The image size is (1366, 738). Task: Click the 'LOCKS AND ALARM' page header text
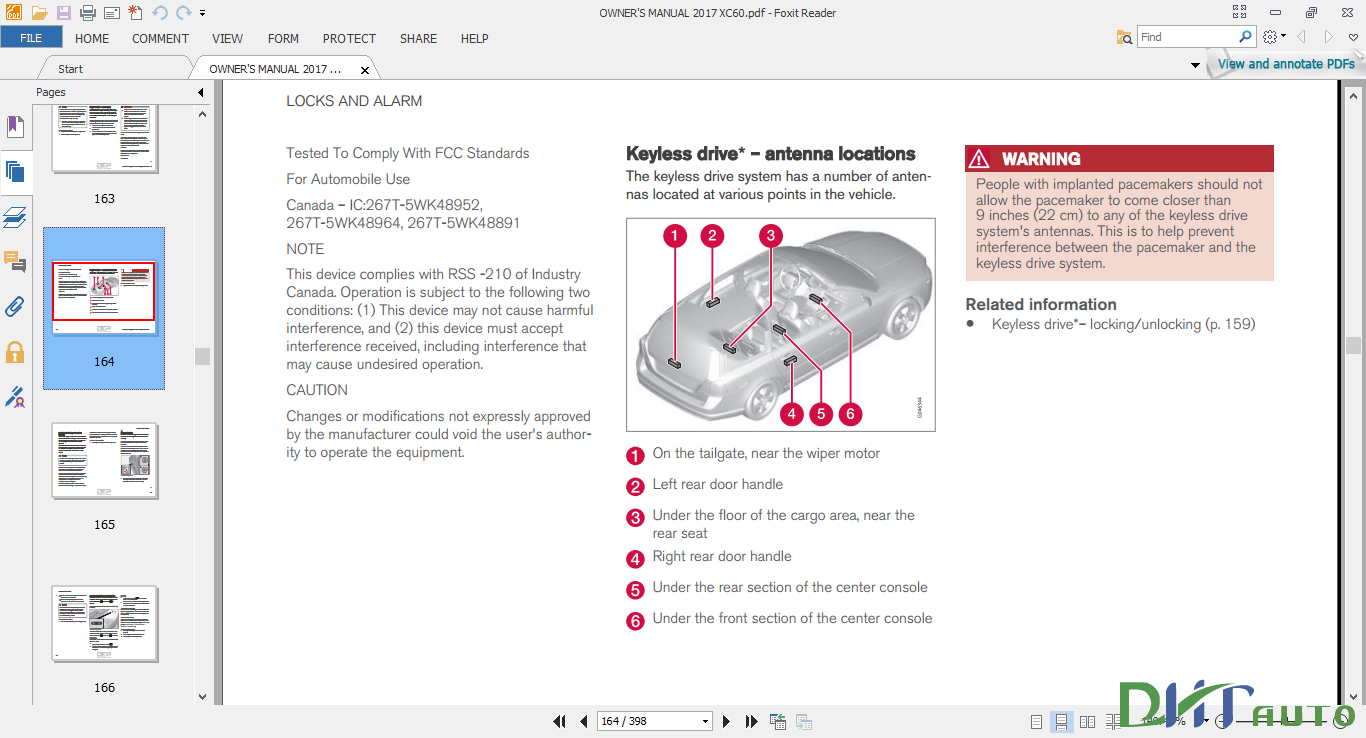[x=354, y=101]
